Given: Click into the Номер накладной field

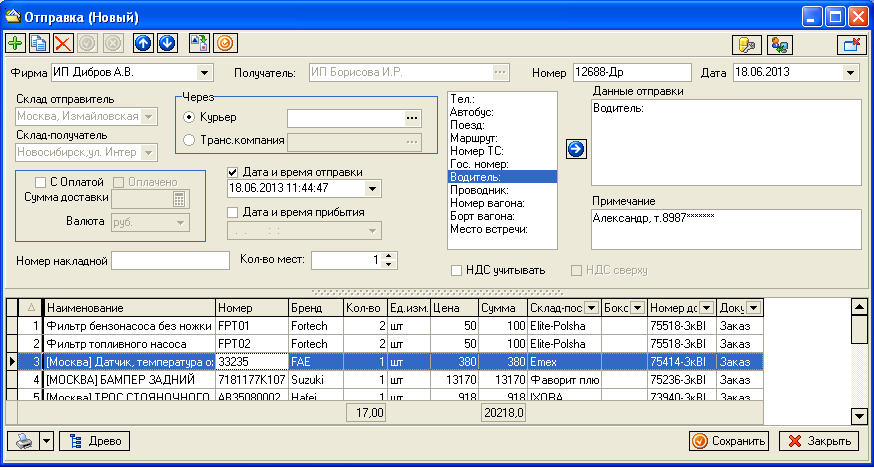Looking at the screenshot, I should tap(171, 260).
